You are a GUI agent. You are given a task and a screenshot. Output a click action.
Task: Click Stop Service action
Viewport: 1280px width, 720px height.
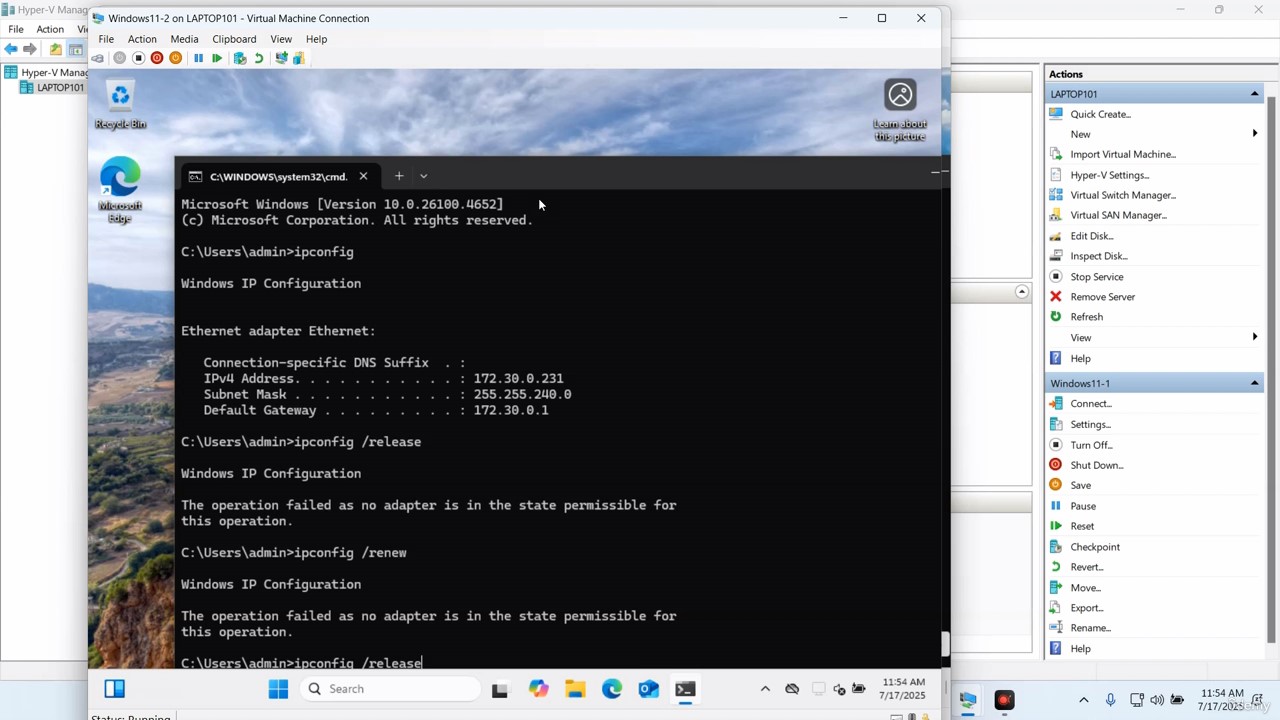[1097, 277]
